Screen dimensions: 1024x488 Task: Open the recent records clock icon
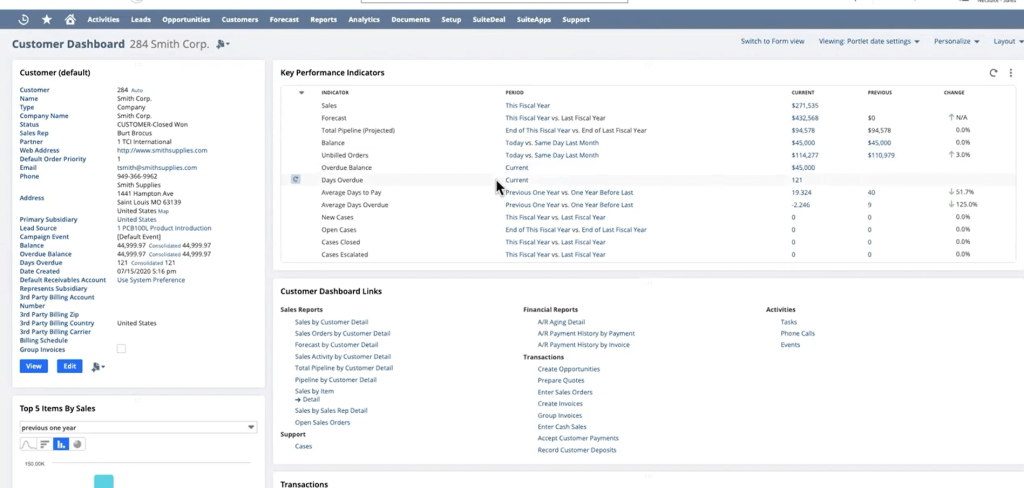24,20
